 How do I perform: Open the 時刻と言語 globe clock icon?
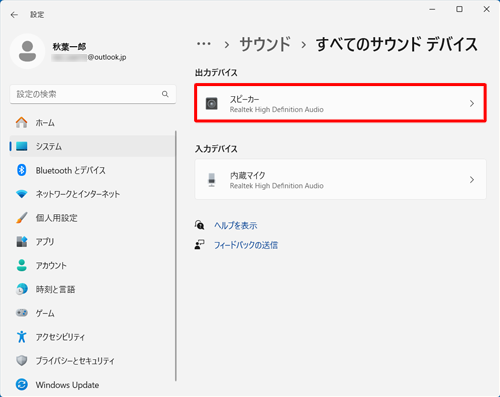(22, 289)
